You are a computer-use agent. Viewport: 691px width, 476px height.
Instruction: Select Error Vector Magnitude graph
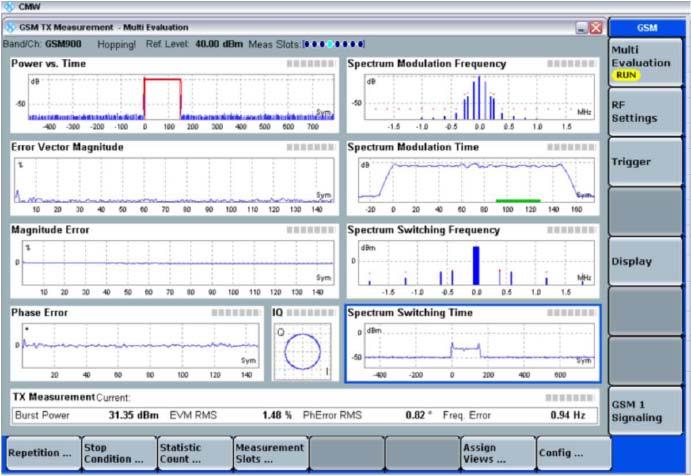click(x=175, y=178)
